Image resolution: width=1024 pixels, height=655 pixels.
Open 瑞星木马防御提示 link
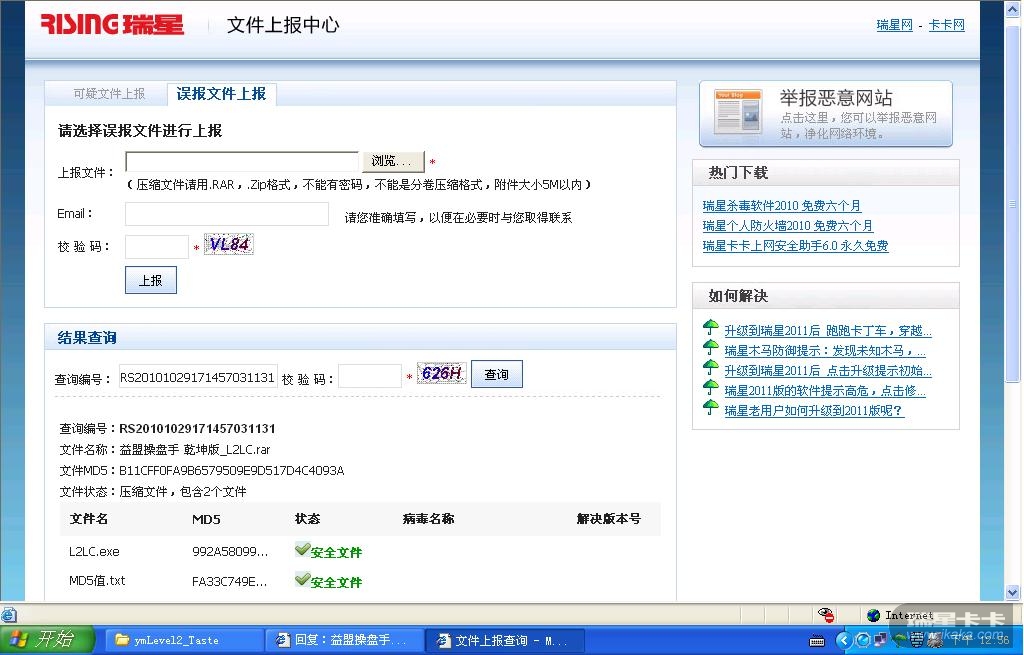[825, 351]
